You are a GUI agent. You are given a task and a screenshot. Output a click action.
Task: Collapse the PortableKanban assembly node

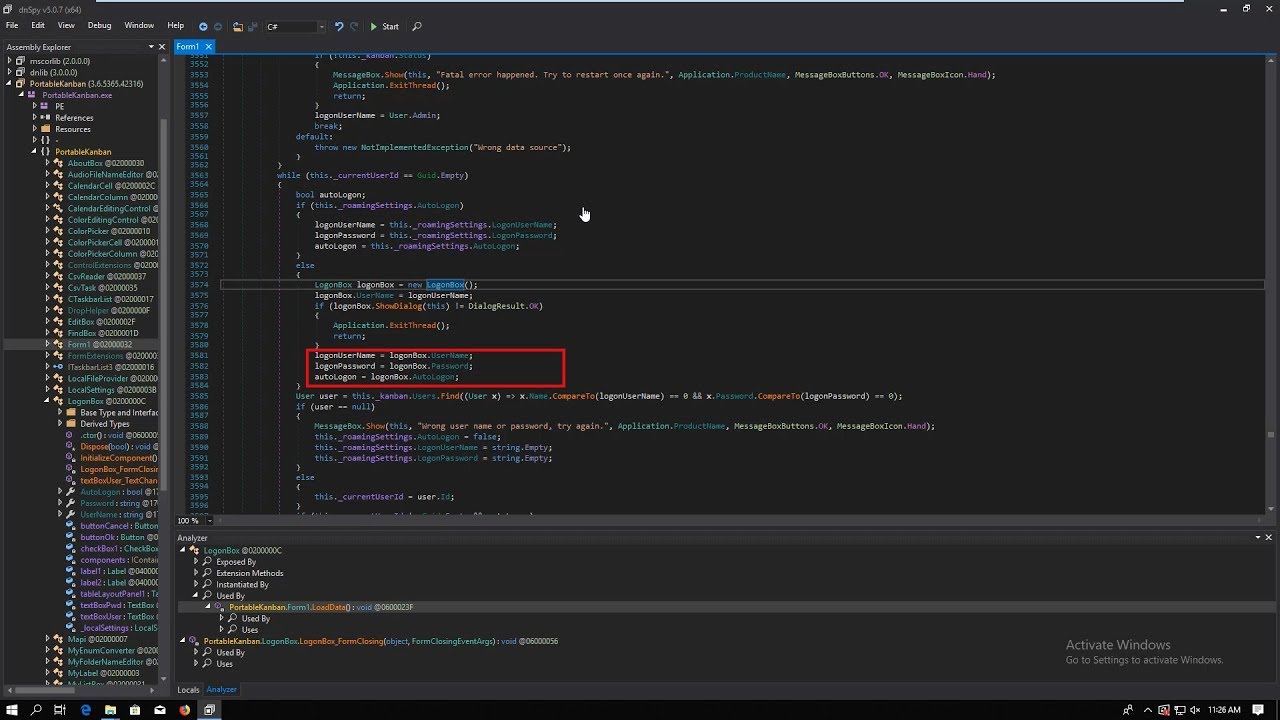(x=9, y=84)
